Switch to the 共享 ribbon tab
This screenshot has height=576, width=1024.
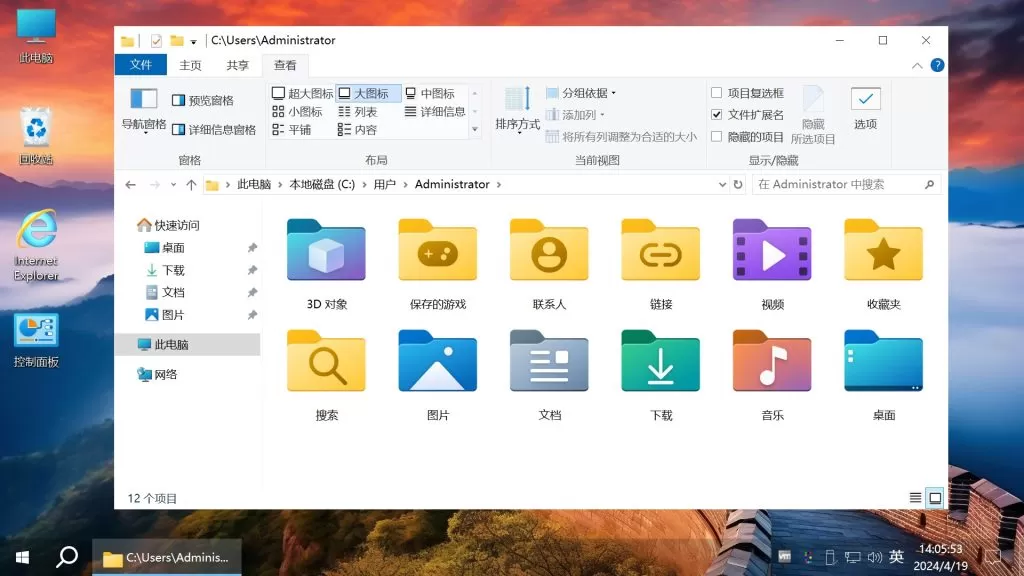tap(237, 64)
